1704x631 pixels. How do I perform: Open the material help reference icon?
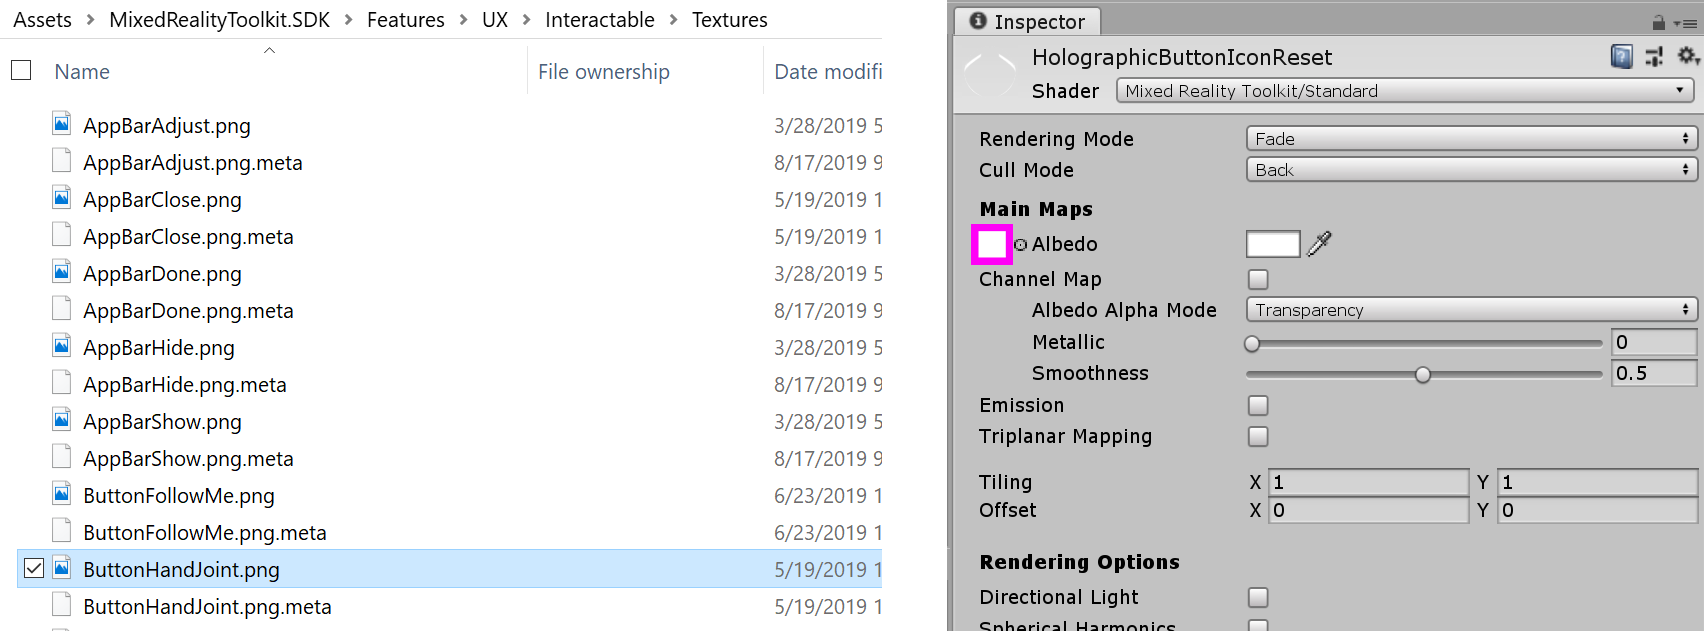click(1621, 57)
